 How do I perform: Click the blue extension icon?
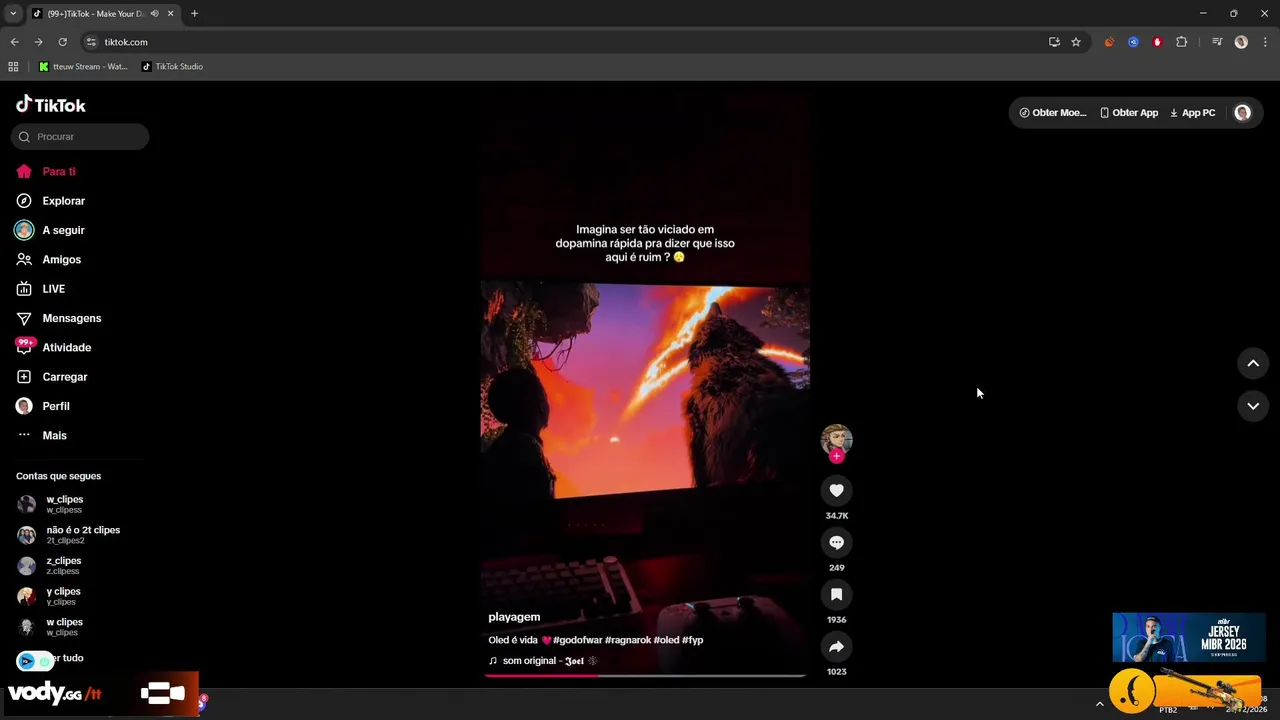(1133, 42)
